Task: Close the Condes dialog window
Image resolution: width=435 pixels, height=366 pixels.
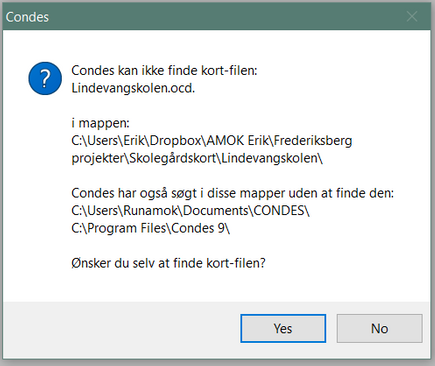Action: tap(412, 16)
